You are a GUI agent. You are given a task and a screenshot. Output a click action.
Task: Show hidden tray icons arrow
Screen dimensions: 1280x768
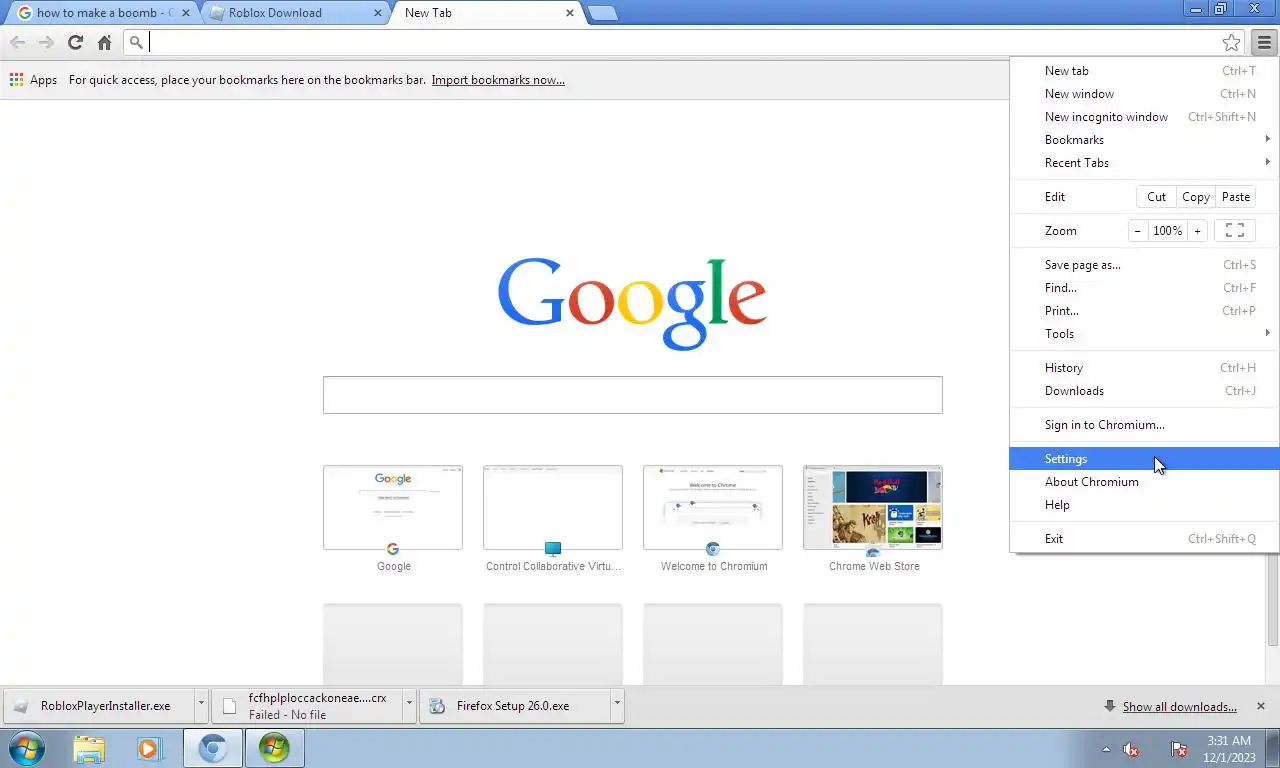point(1106,749)
